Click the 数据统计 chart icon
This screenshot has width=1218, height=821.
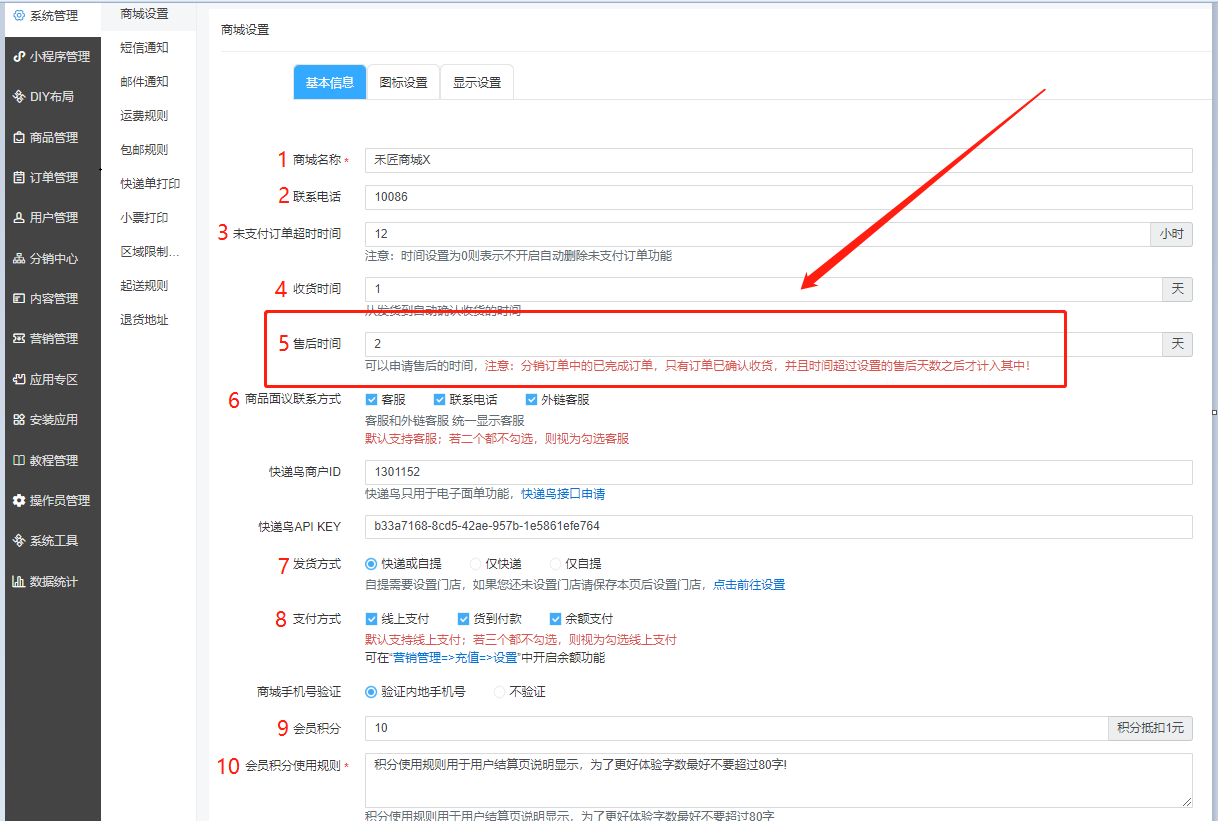[18, 582]
